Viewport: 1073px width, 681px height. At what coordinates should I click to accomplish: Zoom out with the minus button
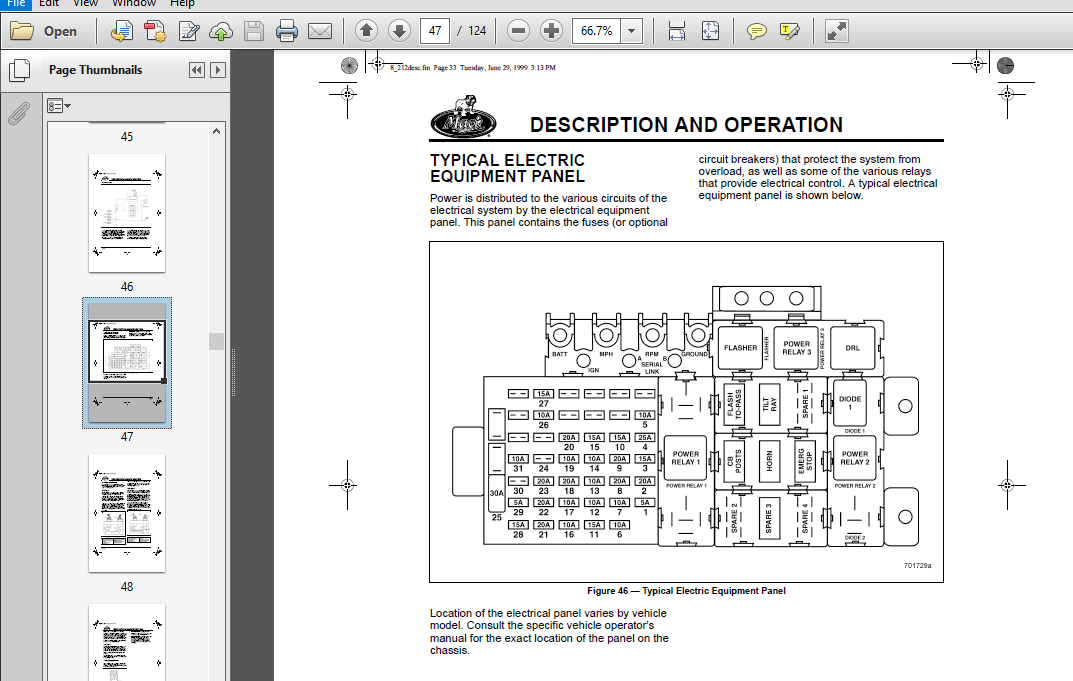pyautogui.click(x=519, y=31)
